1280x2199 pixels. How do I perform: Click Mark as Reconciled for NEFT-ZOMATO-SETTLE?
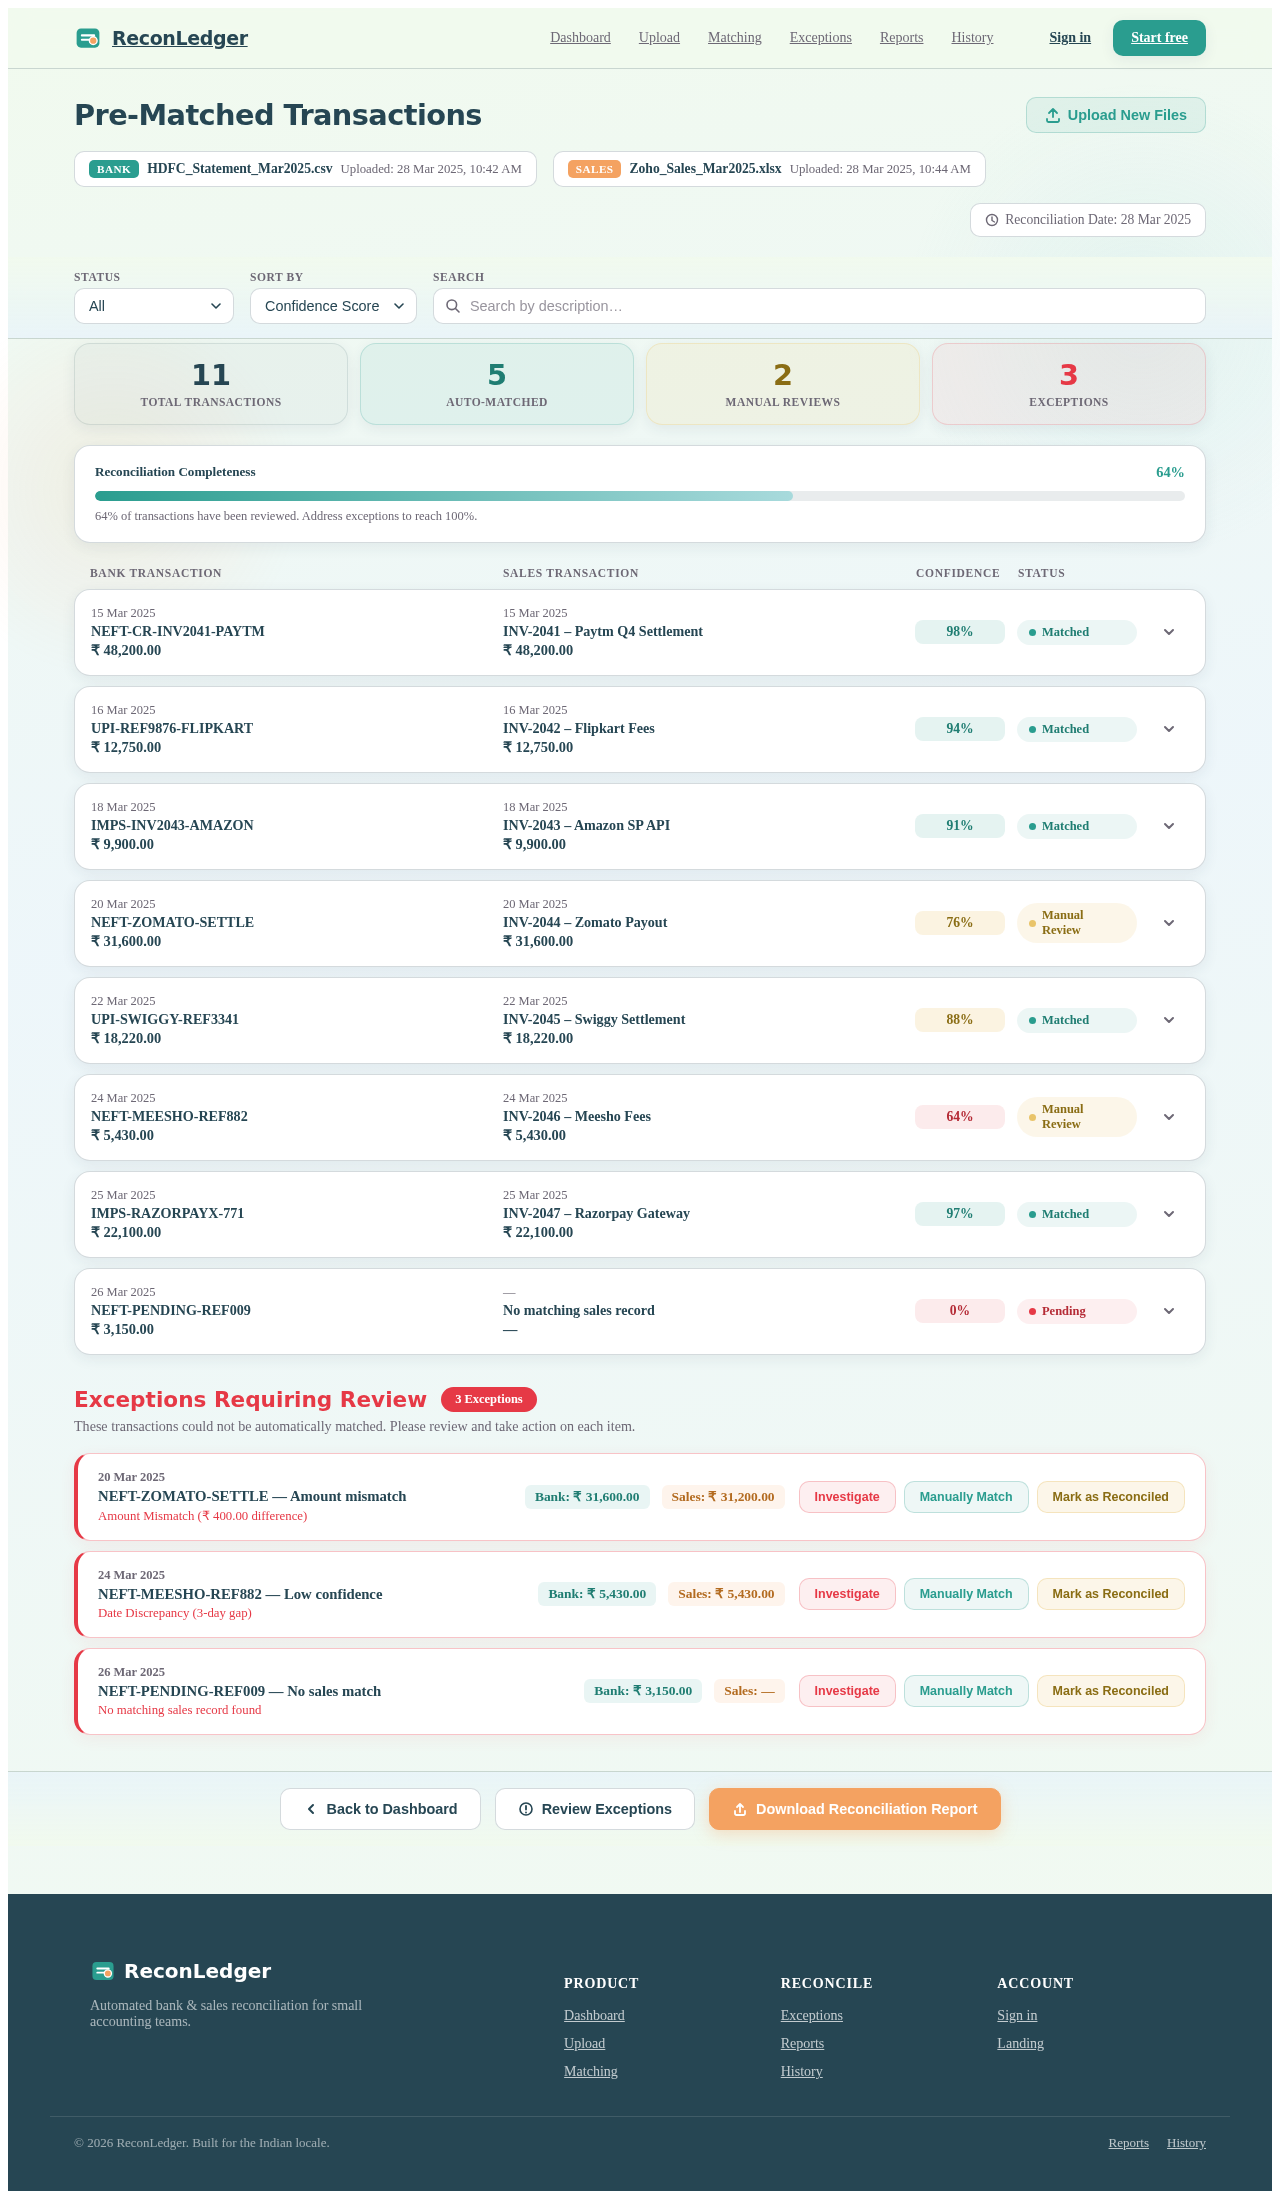pos(1110,1497)
